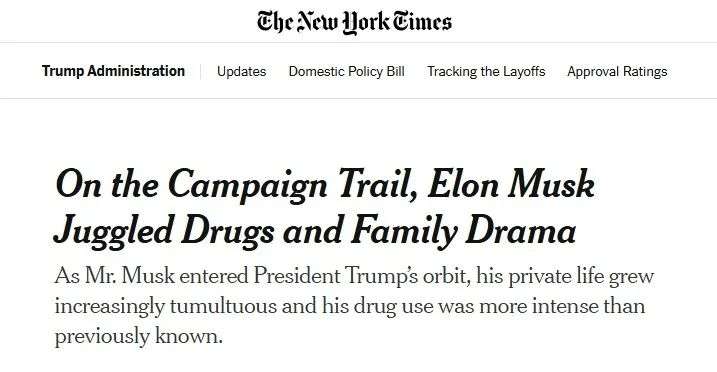Click "Juggled Drugs" in the headline
This screenshot has height=372, width=717.
164,232
